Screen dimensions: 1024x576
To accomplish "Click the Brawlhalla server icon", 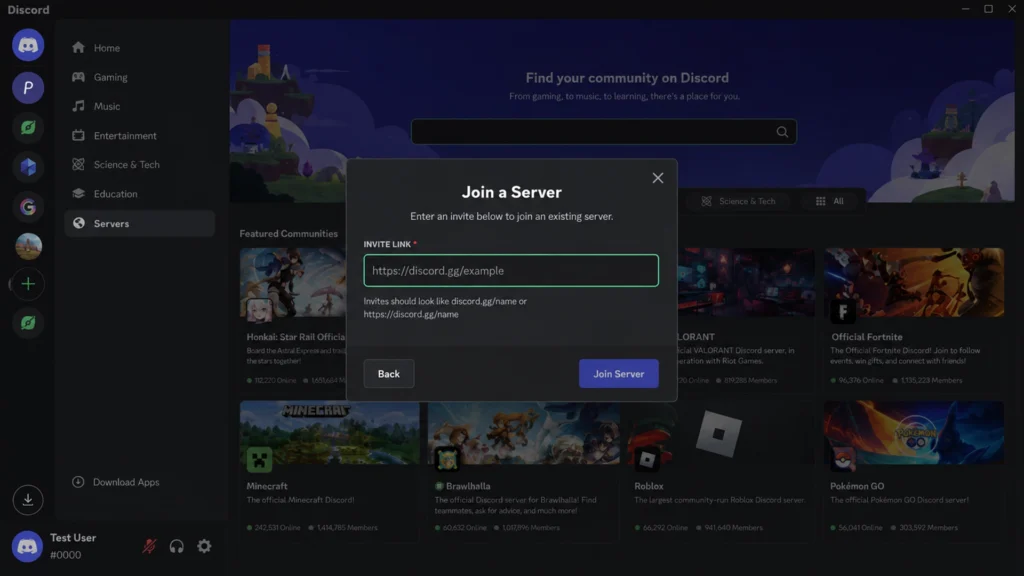I will 447,460.
